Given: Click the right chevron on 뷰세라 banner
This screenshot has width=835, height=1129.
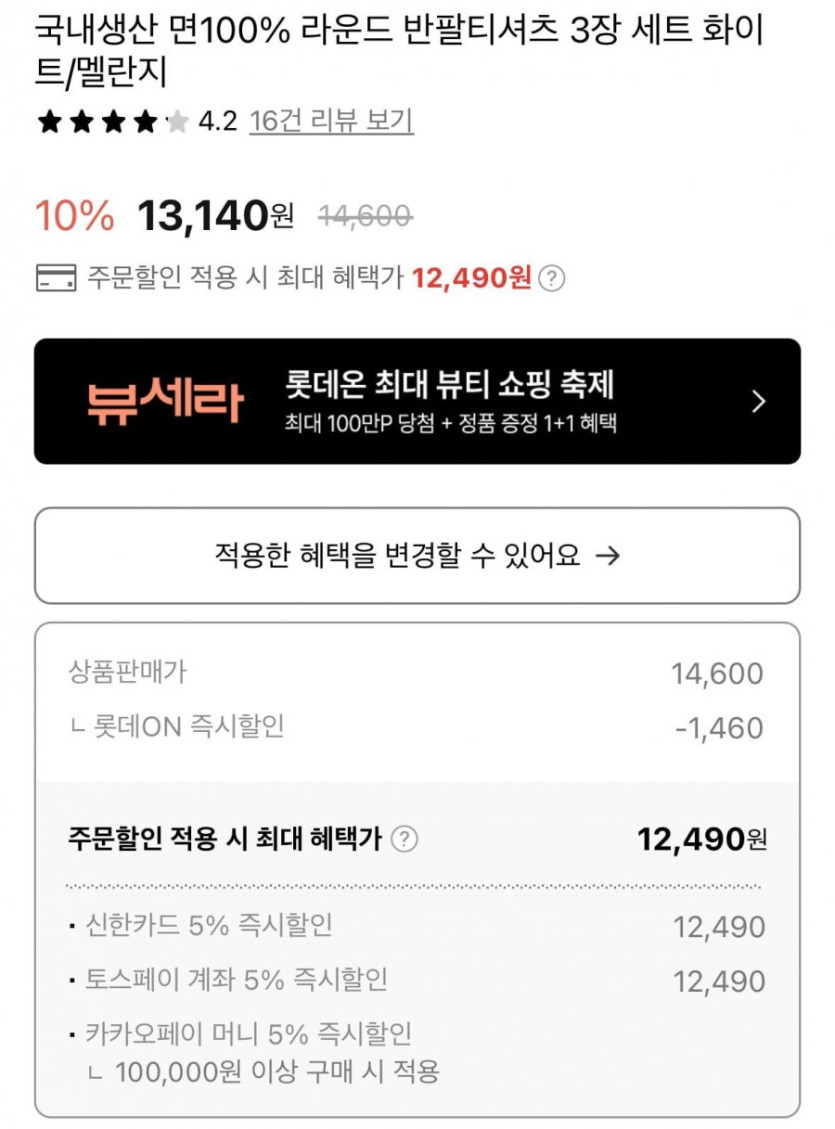Looking at the screenshot, I should (759, 402).
